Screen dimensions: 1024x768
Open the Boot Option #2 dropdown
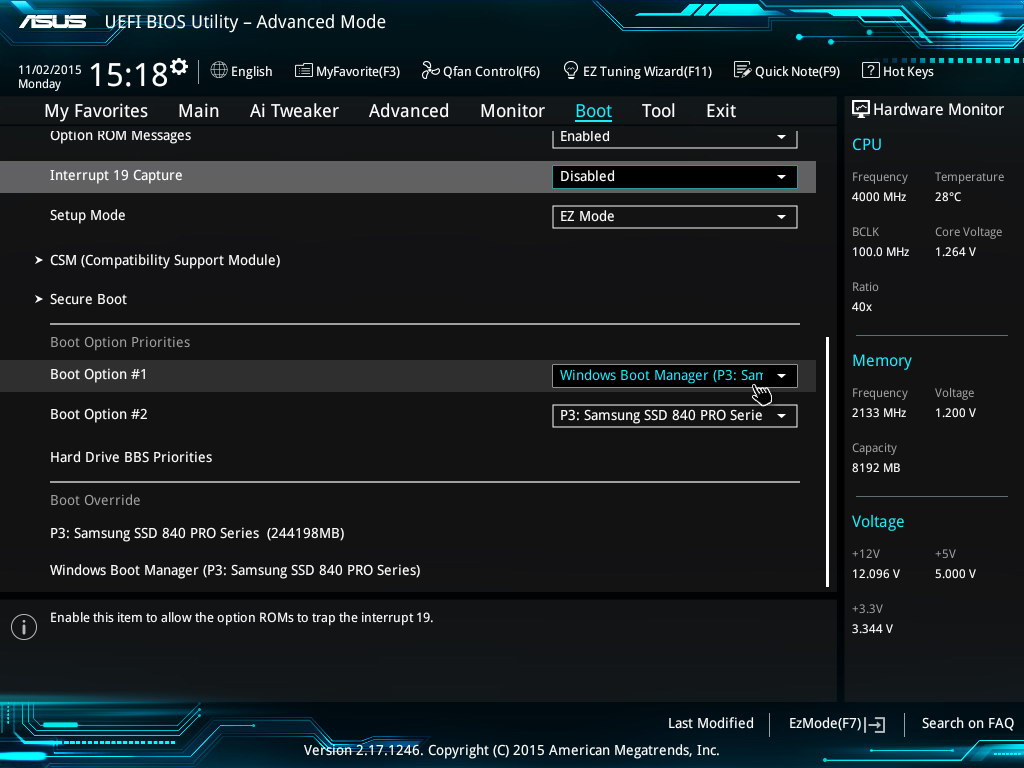click(x=674, y=415)
